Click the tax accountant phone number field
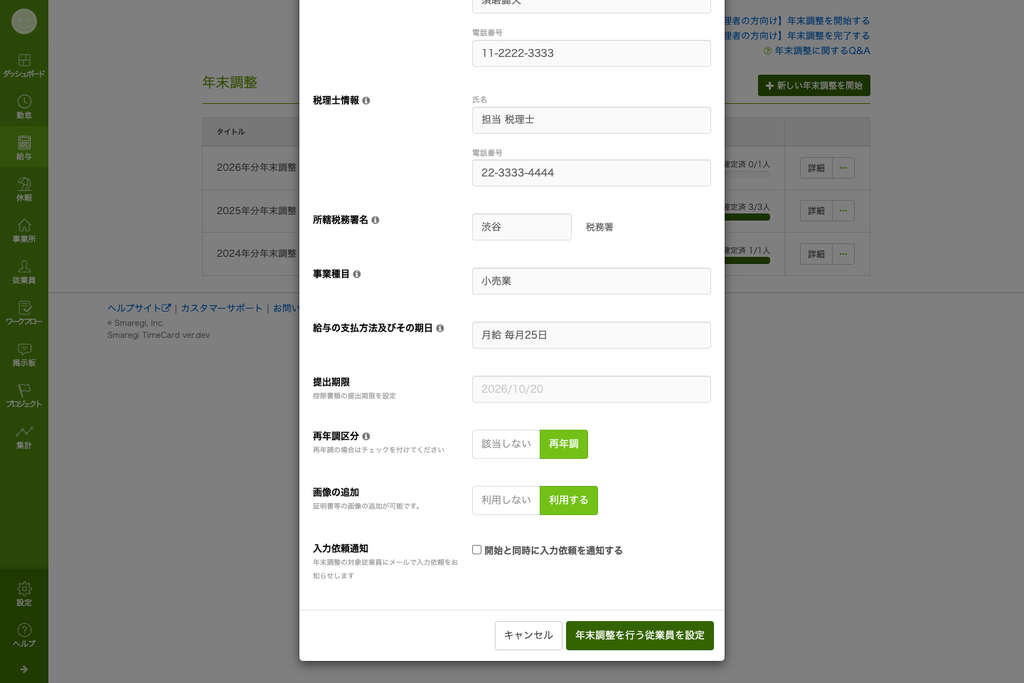 [592, 173]
